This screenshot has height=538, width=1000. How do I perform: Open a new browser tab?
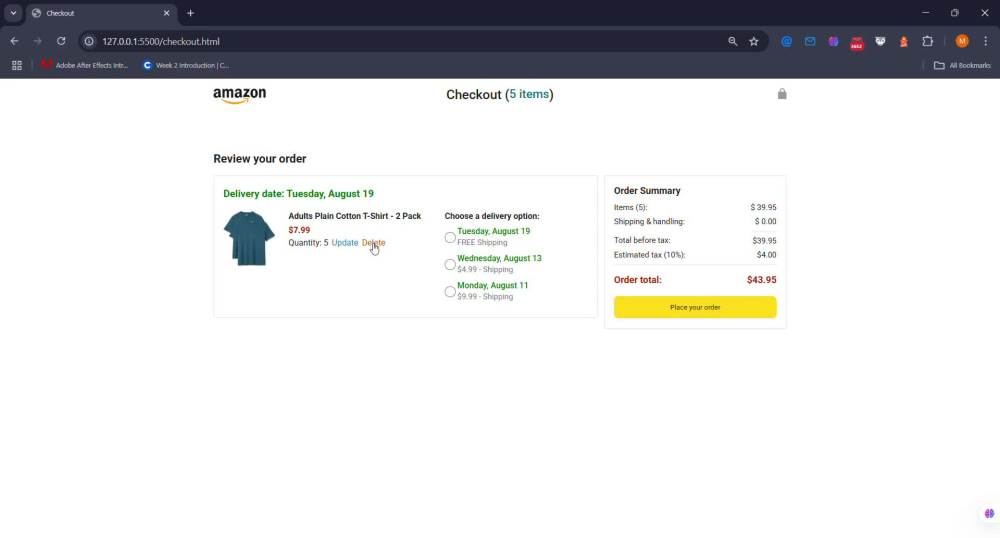tap(191, 13)
